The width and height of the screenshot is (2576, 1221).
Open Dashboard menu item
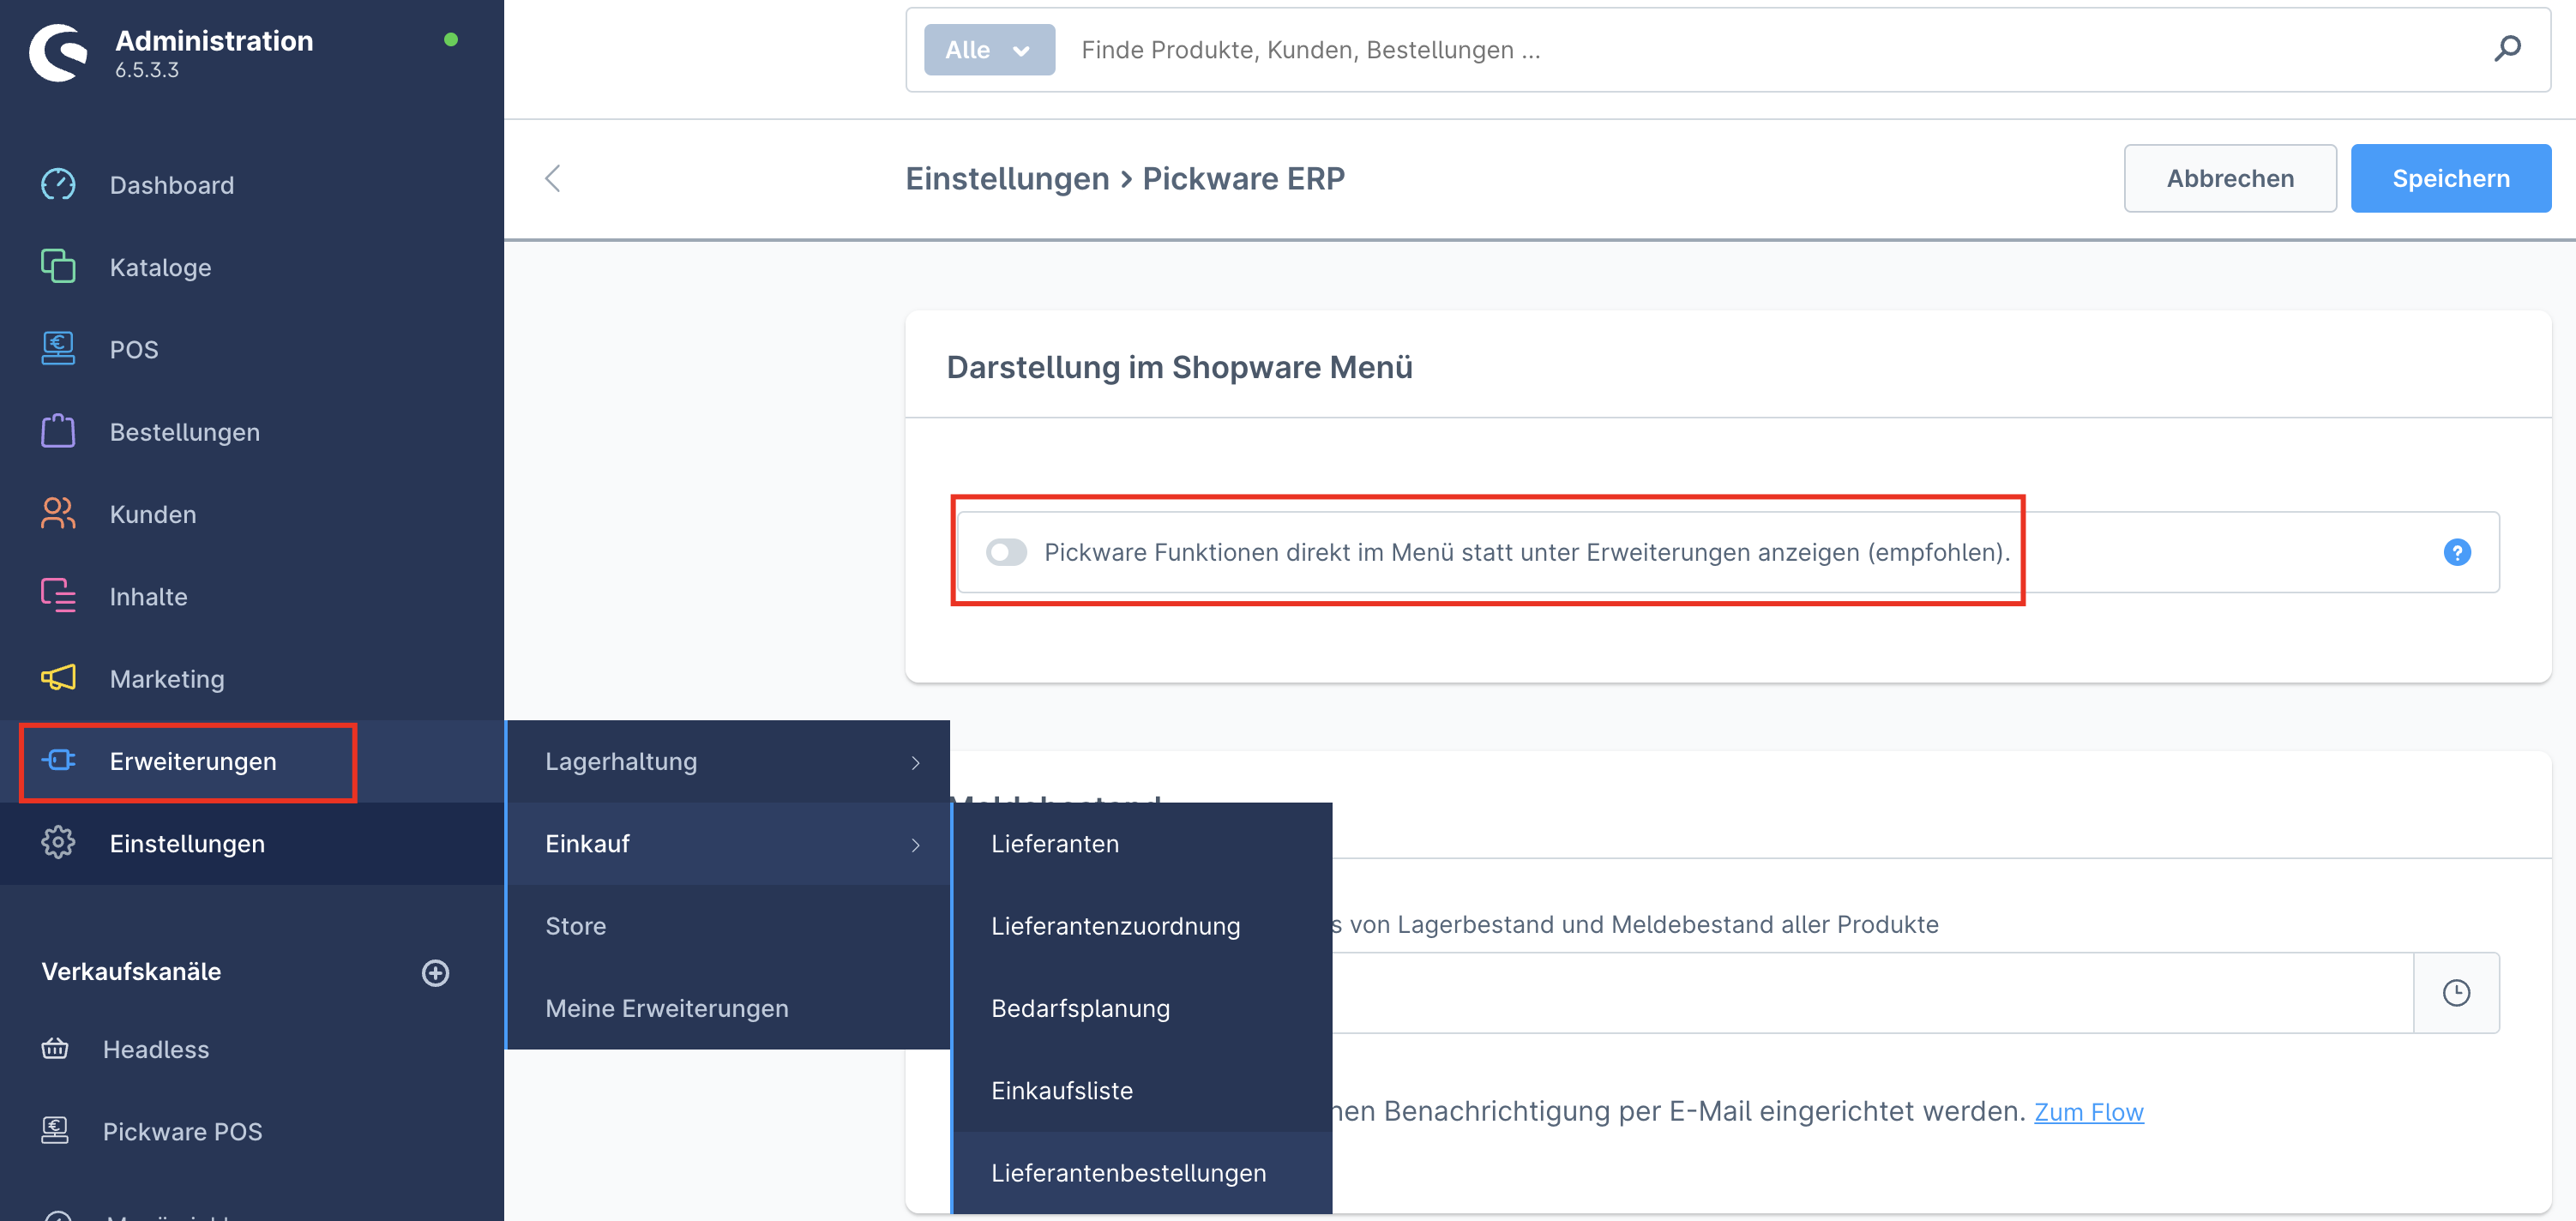[172, 185]
